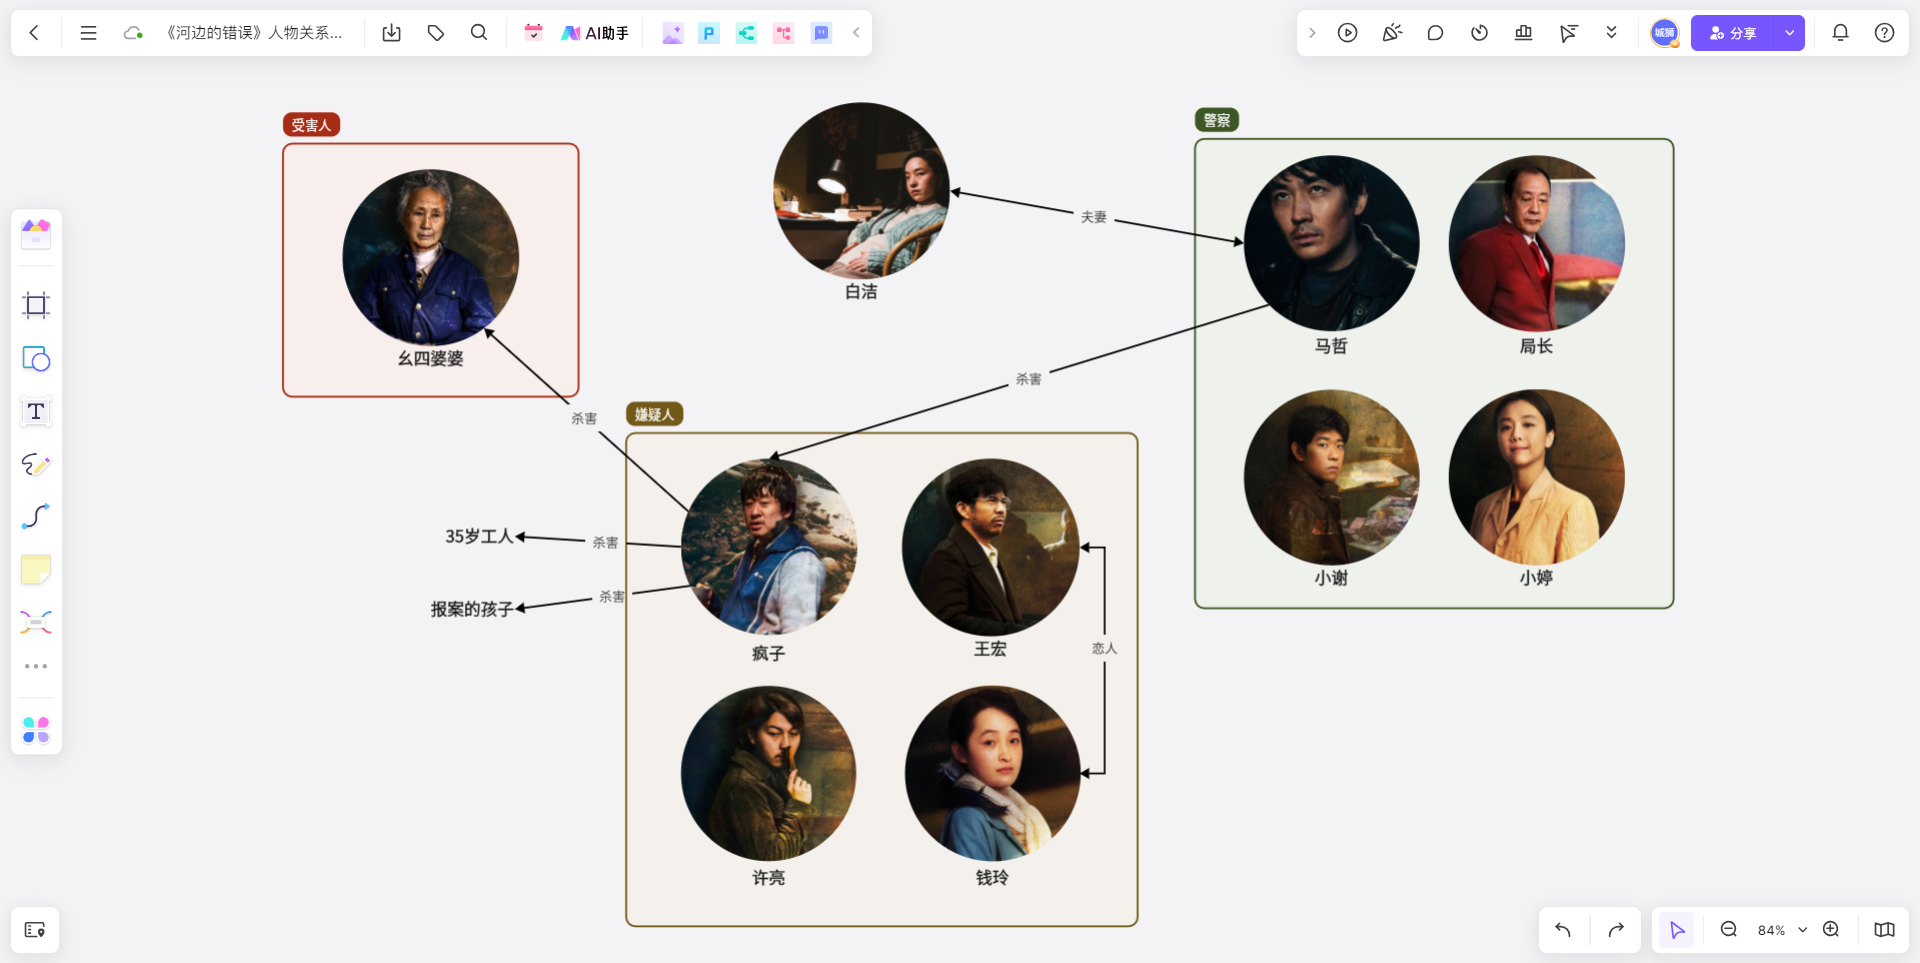1920x963 pixels.
Task: Select the 恋人 connector label
Action: point(1105,648)
